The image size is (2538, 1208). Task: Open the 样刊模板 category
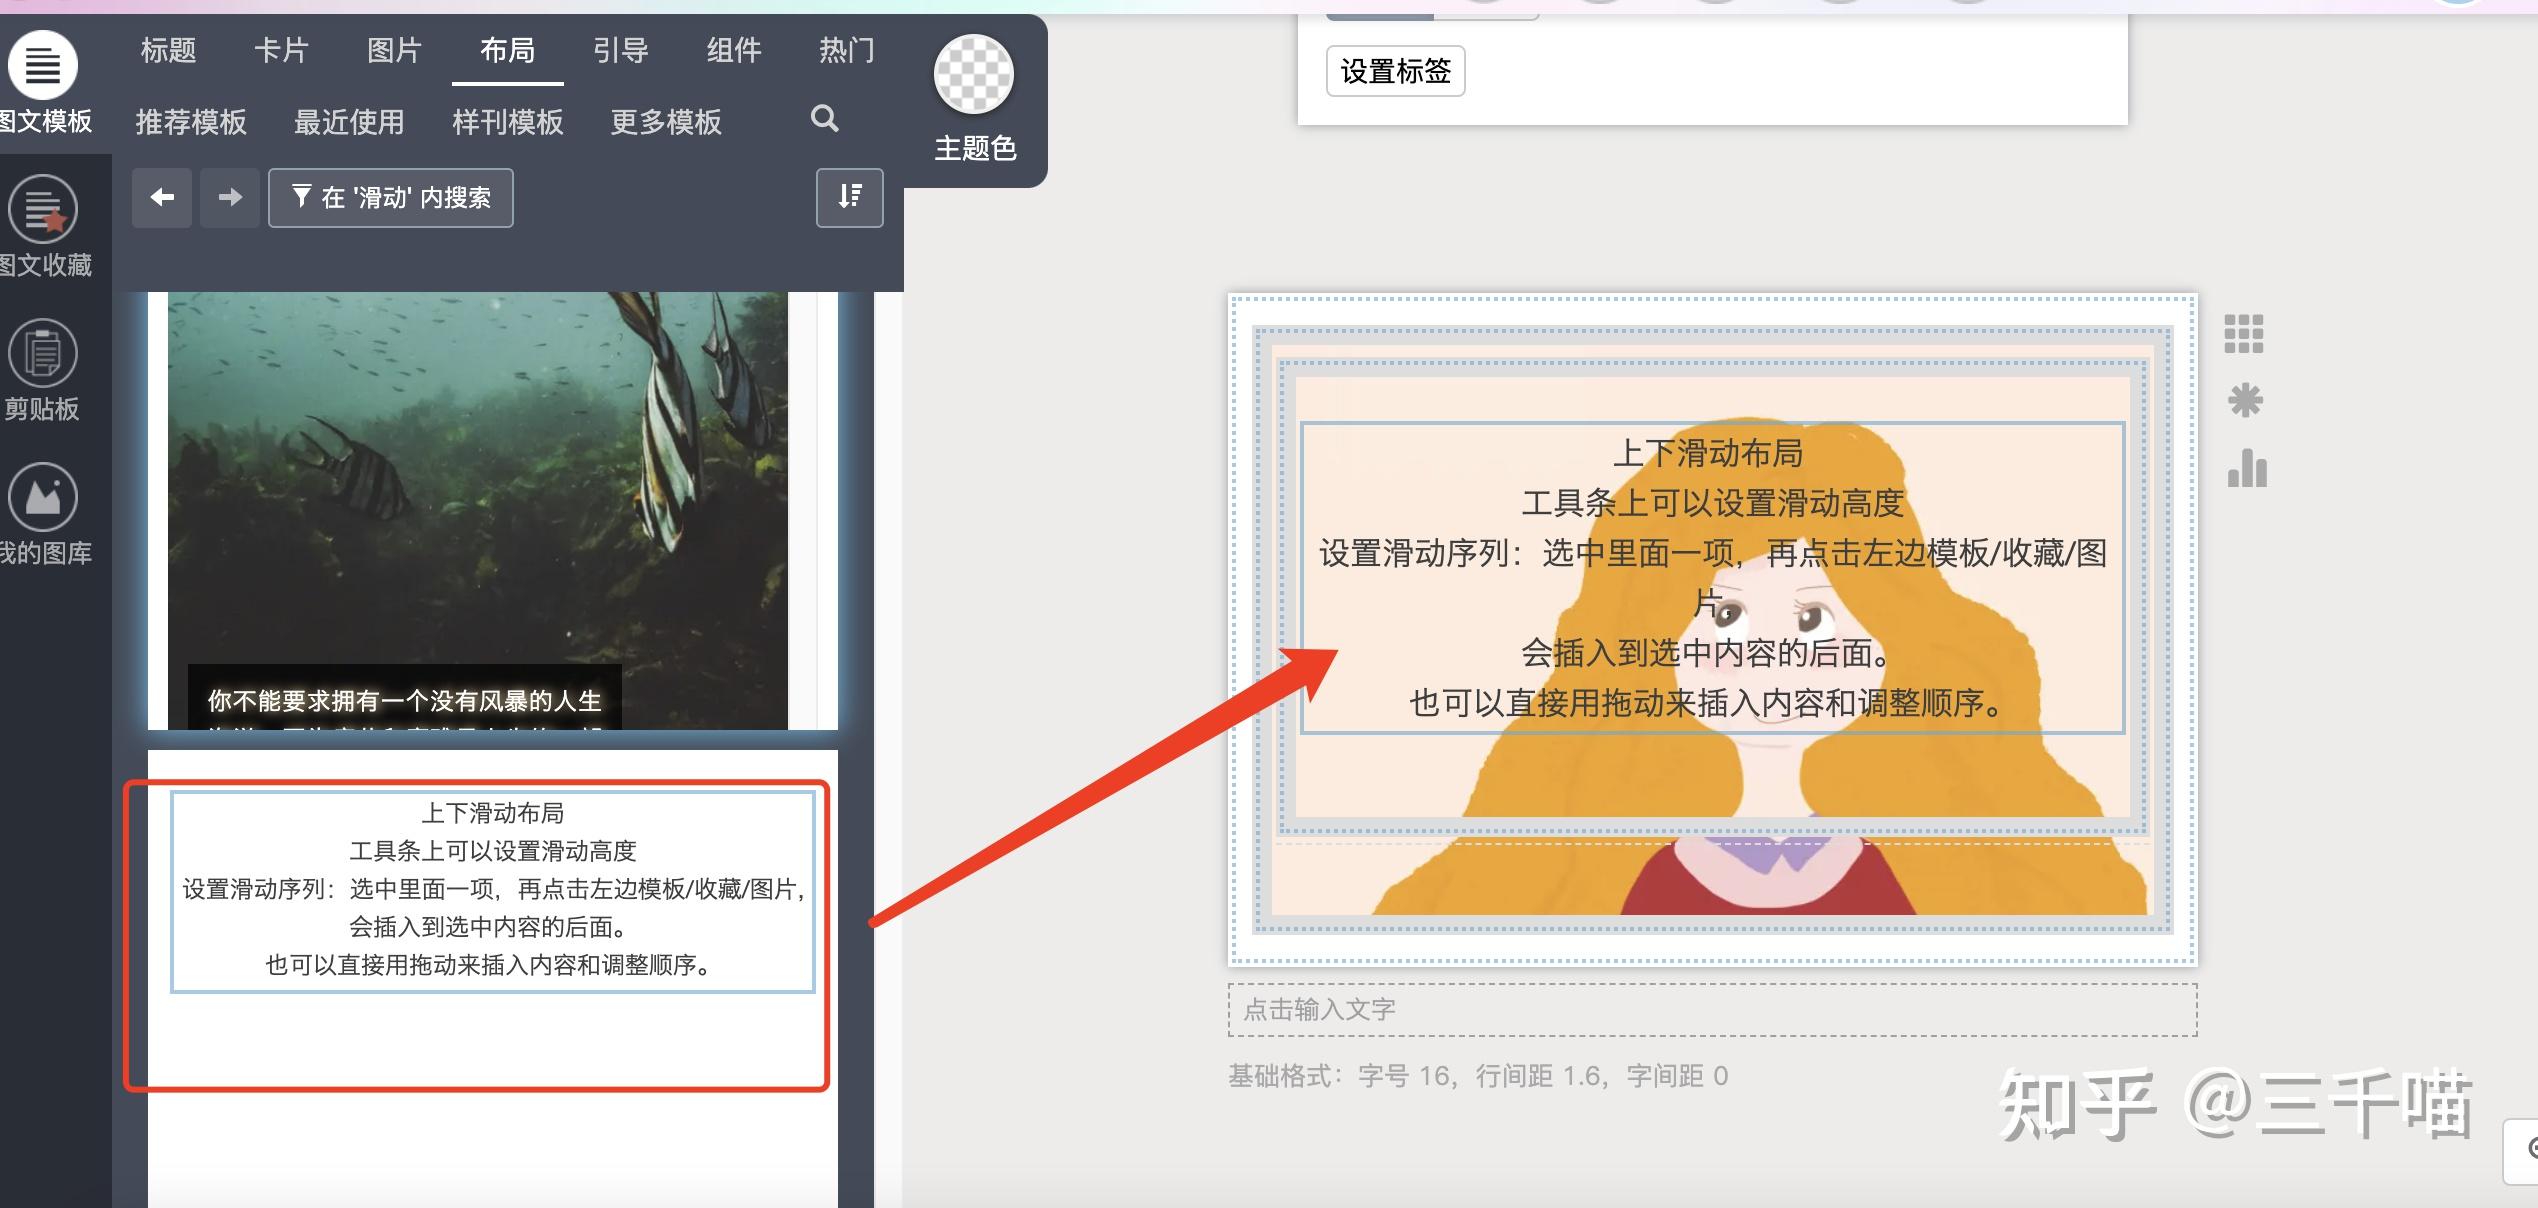coord(508,122)
